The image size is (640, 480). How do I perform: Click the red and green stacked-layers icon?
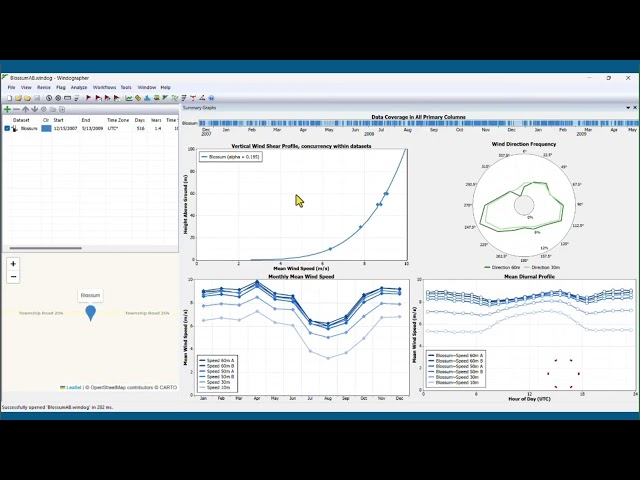coord(156,98)
